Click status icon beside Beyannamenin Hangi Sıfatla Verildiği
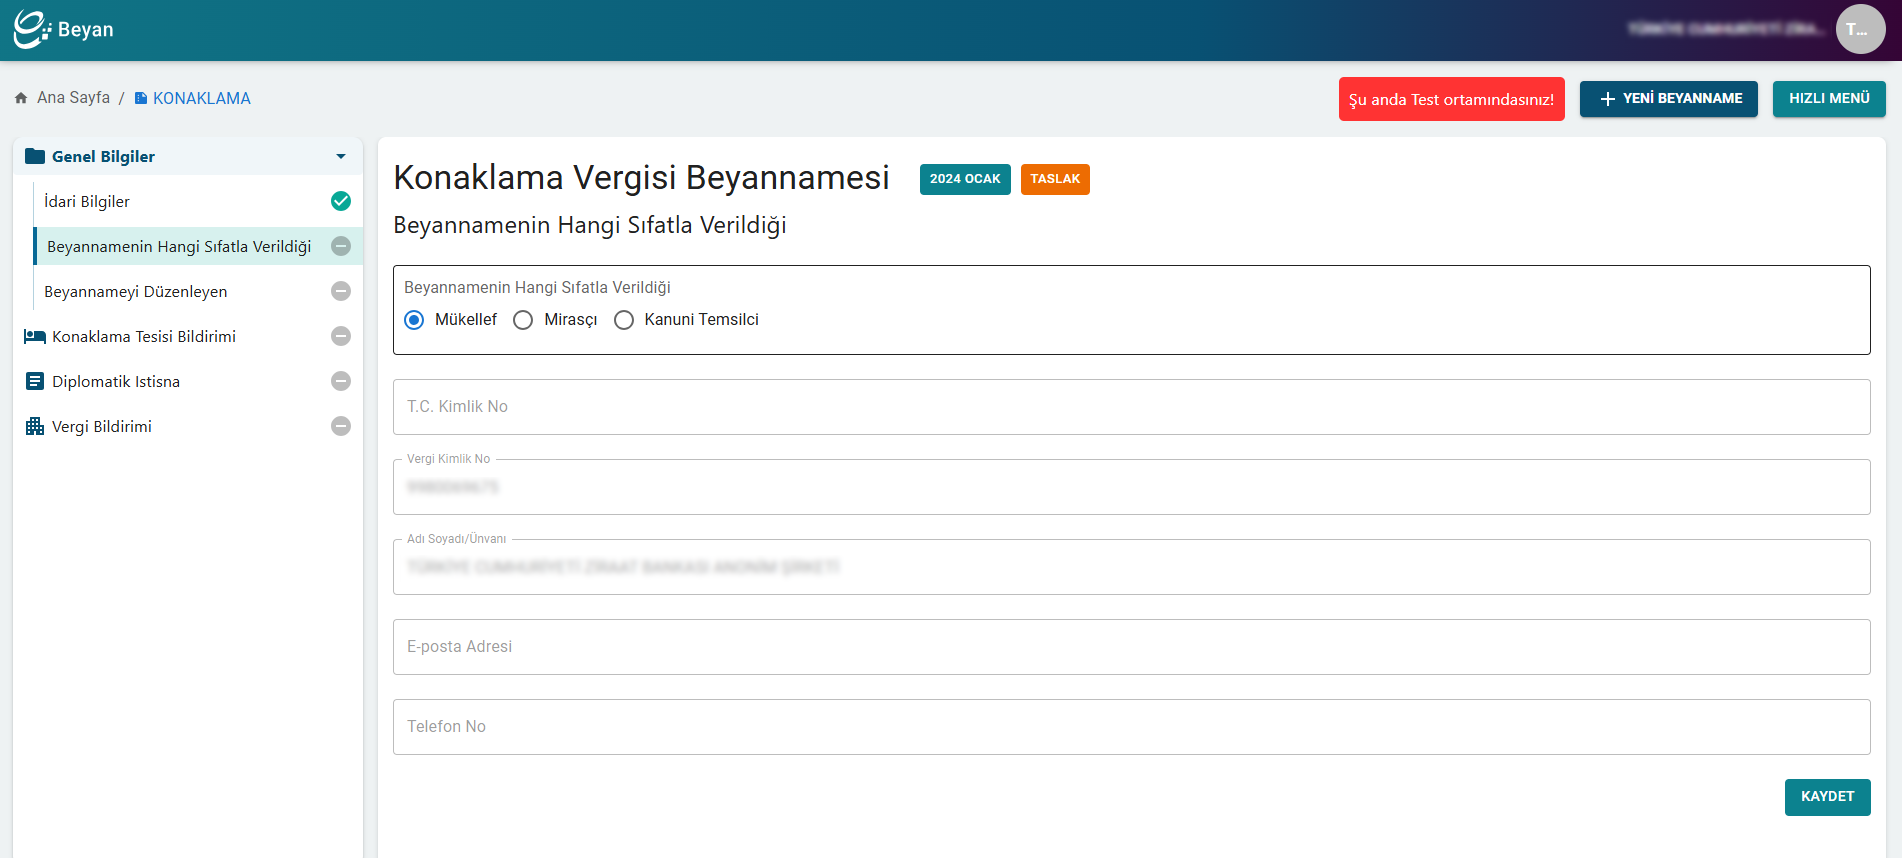Screen dimensions: 1902x858 point(341,246)
